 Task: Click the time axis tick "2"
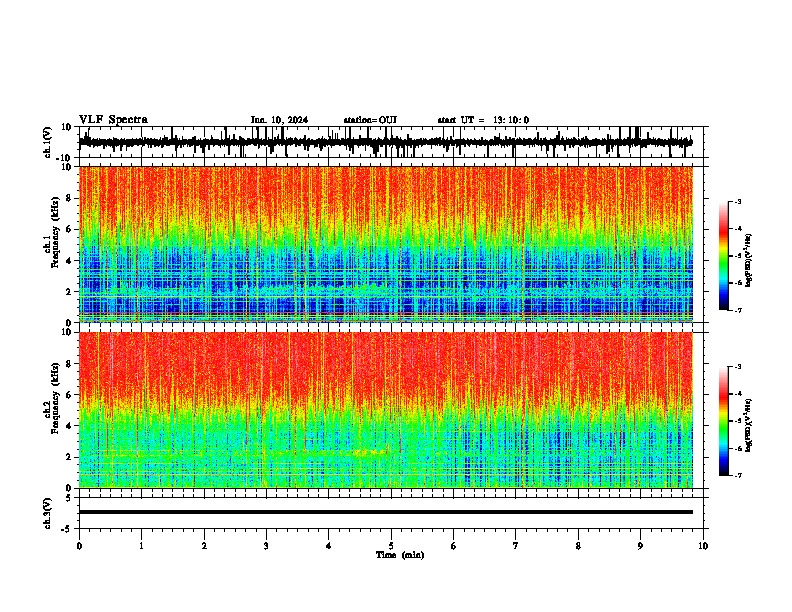click(204, 546)
